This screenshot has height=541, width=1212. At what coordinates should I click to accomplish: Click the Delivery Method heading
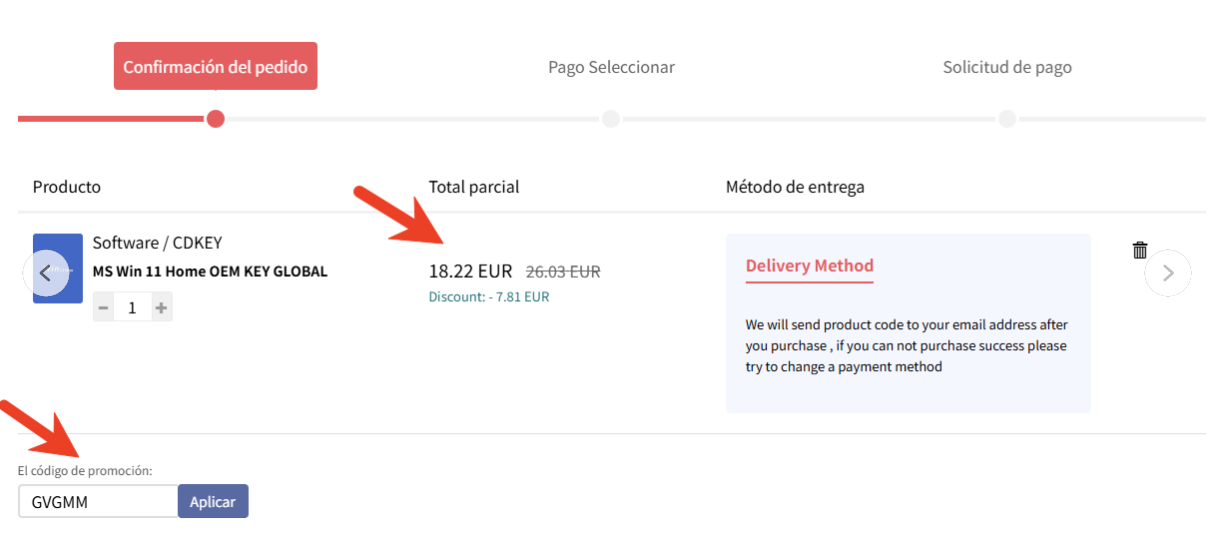pyautogui.click(x=809, y=266)
